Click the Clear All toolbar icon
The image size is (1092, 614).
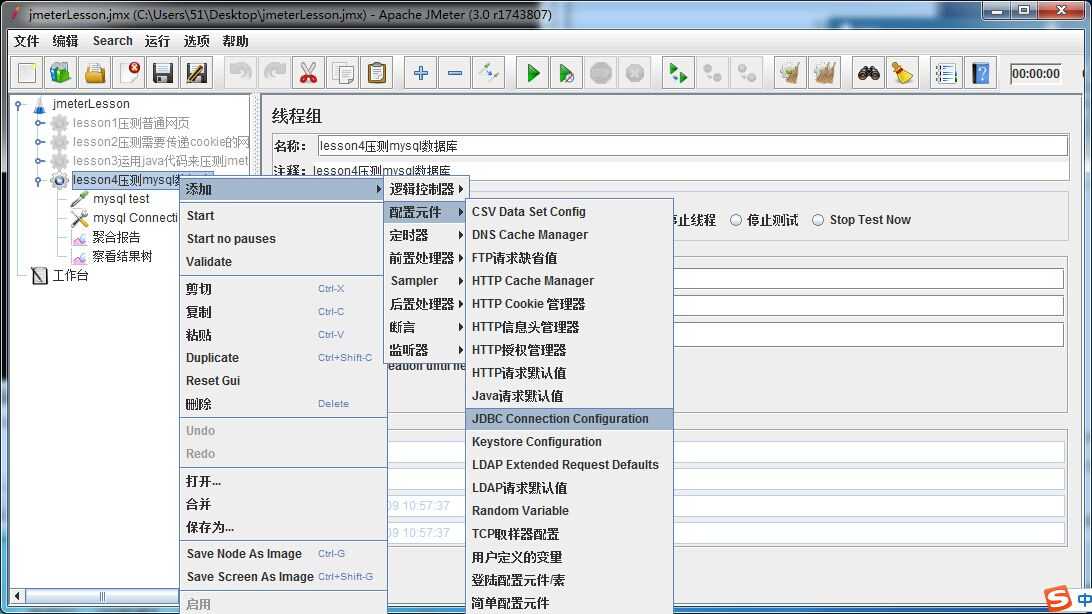point(824,73)
